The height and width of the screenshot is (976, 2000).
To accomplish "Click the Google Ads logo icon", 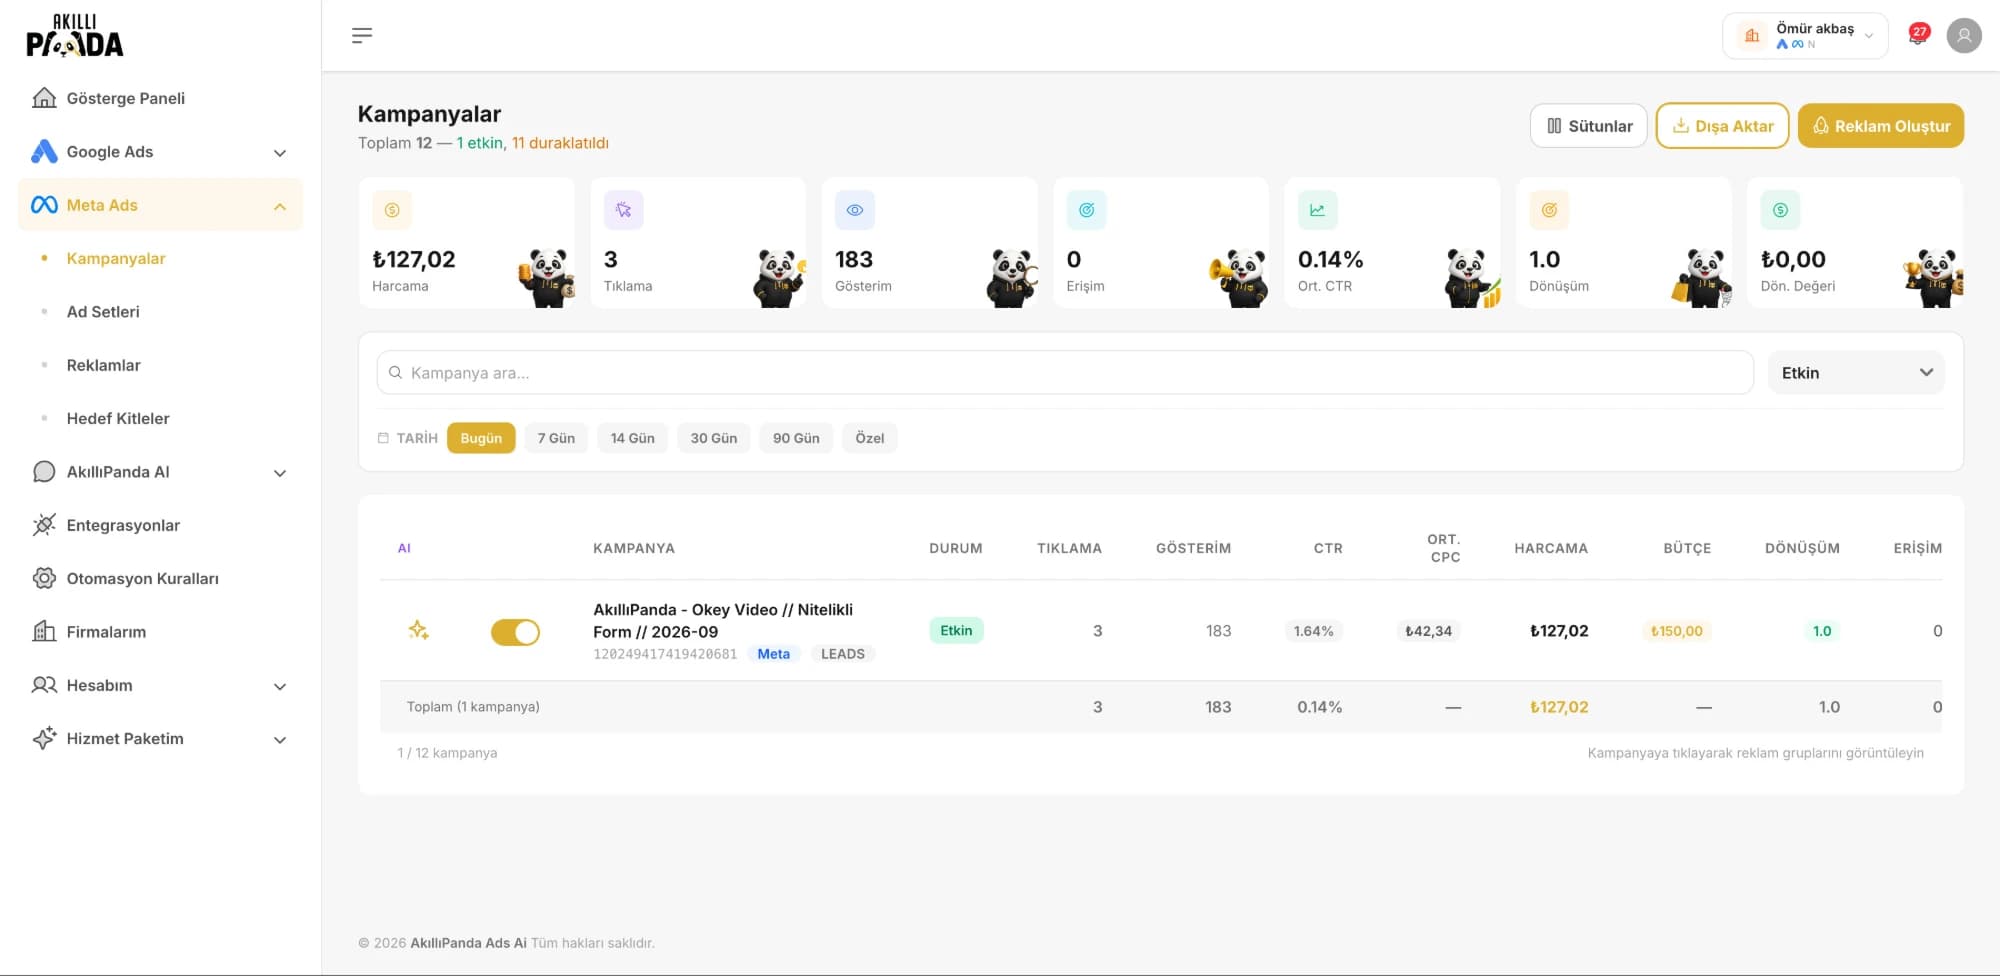I will click(x=44, y=151).
